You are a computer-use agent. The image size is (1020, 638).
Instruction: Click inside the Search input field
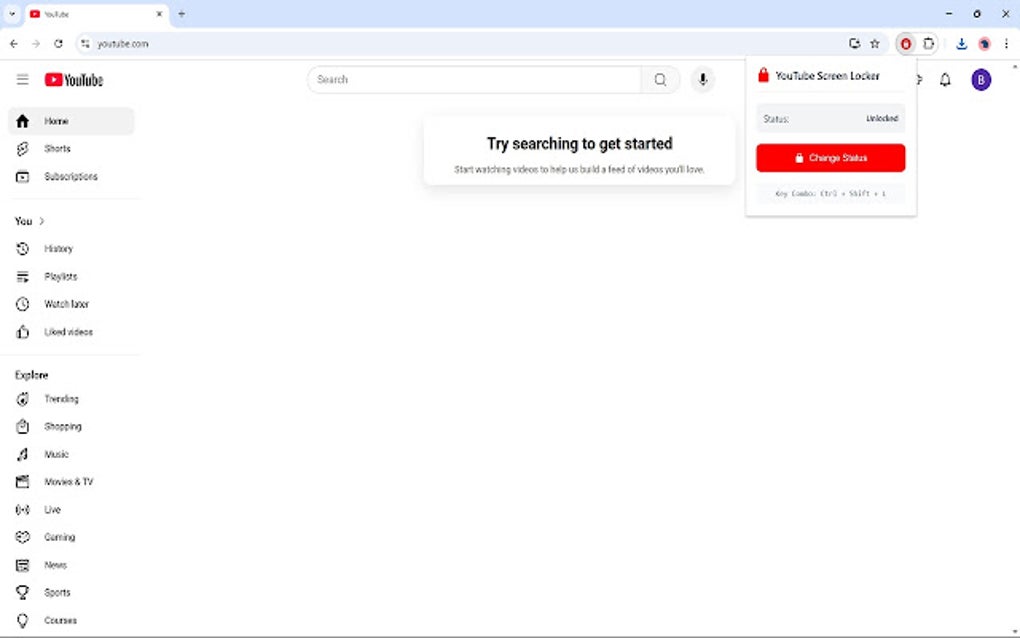pyautogui.click(x=470, y=79)
